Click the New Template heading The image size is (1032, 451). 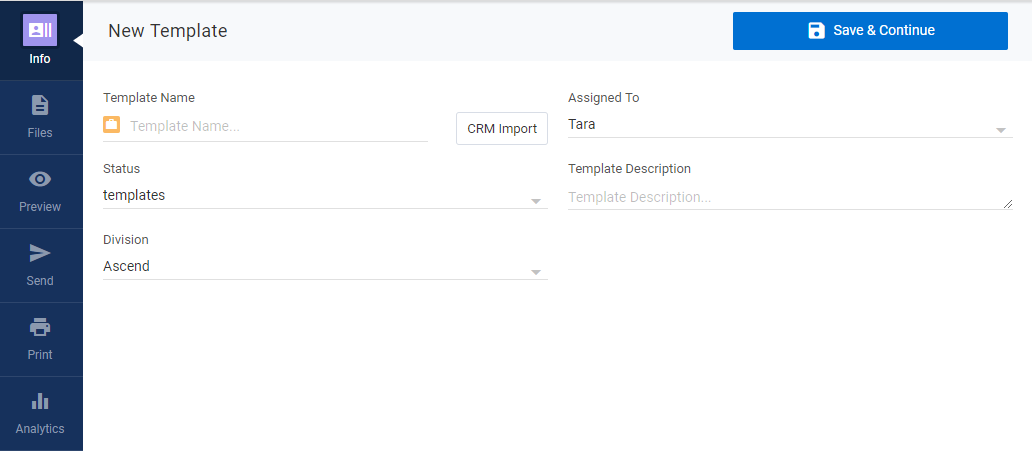pyautogui.click(x=168, y=31)
